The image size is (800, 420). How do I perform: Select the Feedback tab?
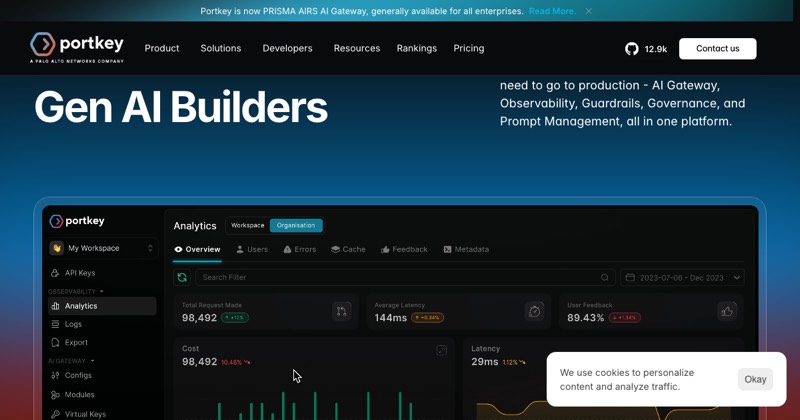404,250
